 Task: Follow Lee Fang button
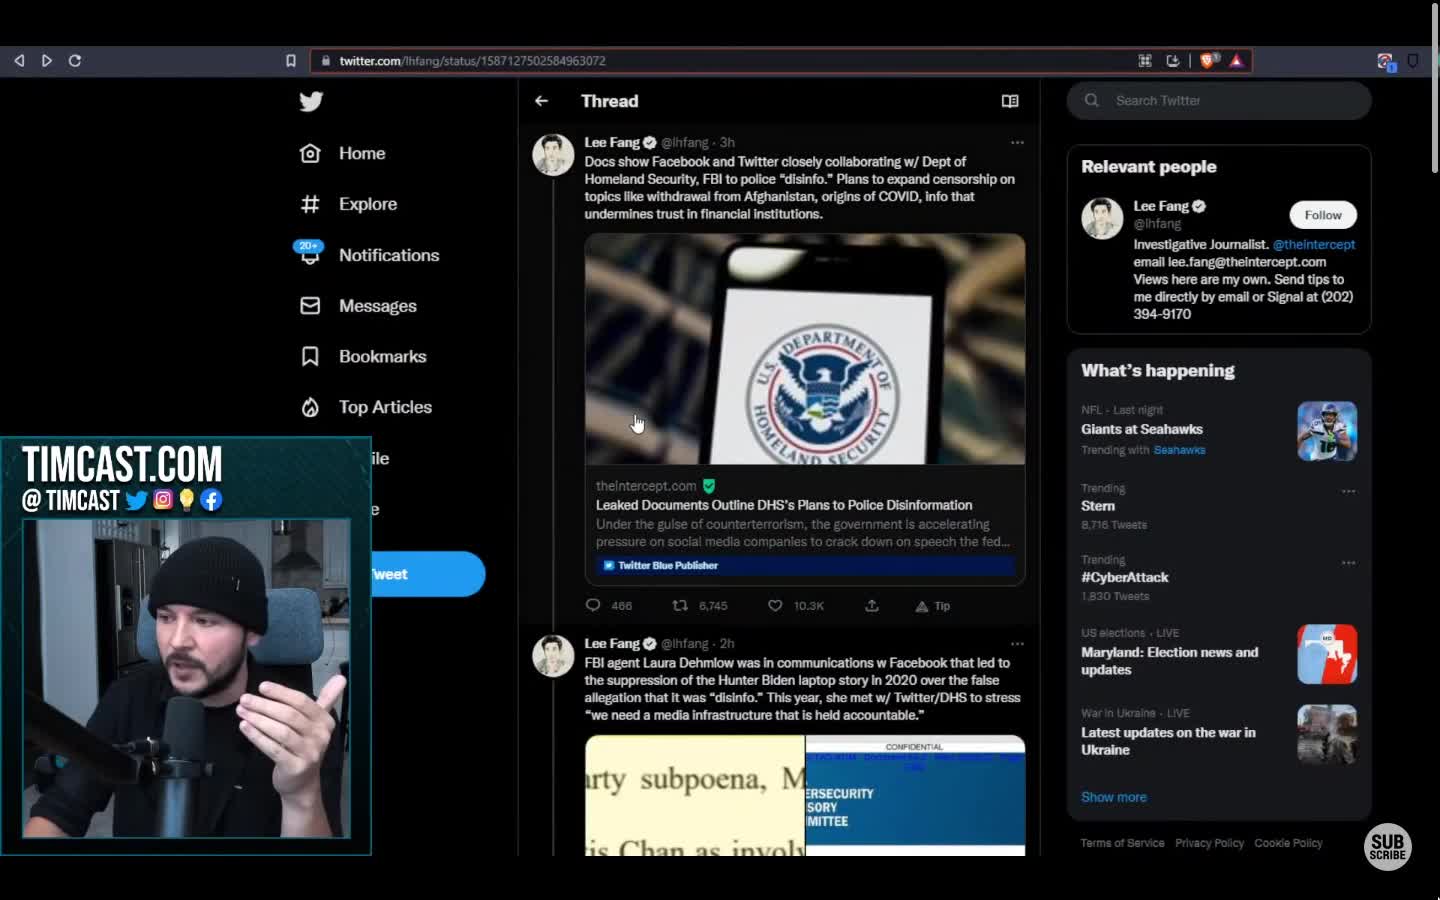pos(1322,215)
